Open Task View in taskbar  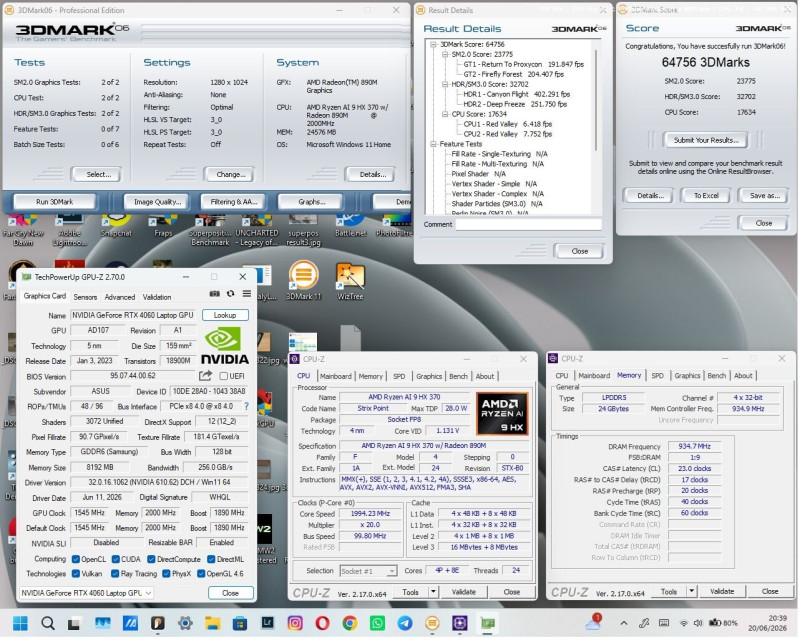74,625
